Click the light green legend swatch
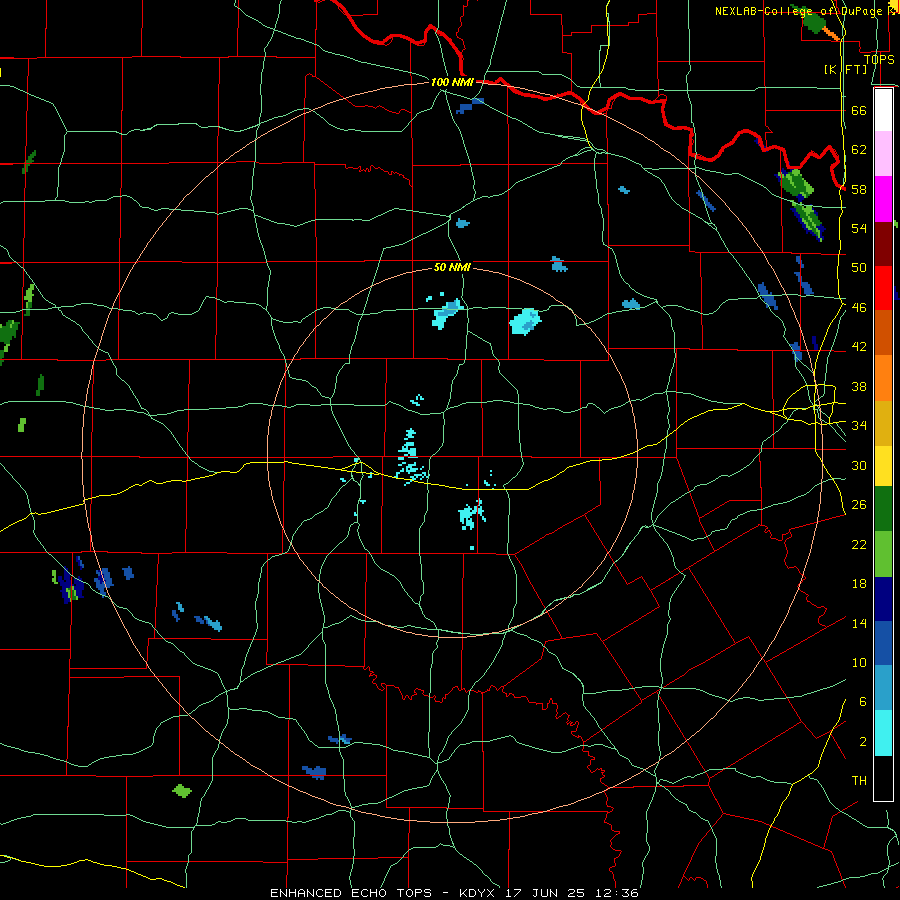 (883, 554)
